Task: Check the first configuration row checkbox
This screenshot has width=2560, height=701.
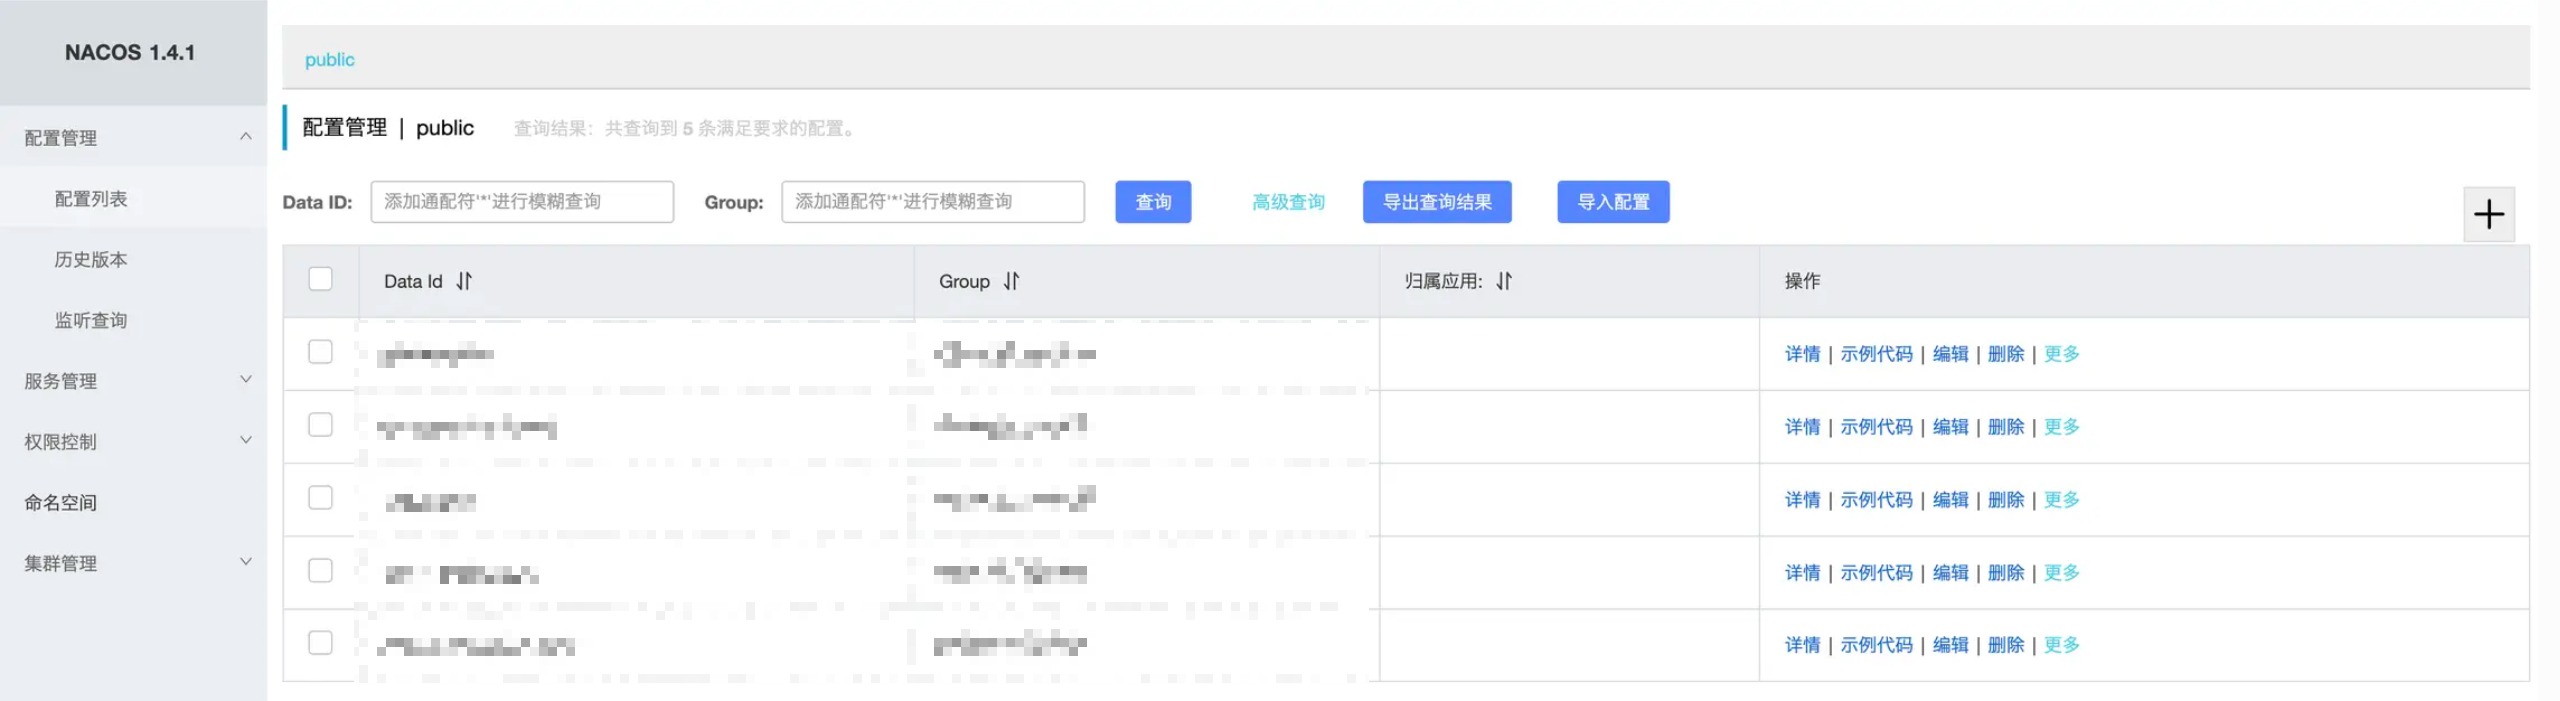Action: (320, 352)
